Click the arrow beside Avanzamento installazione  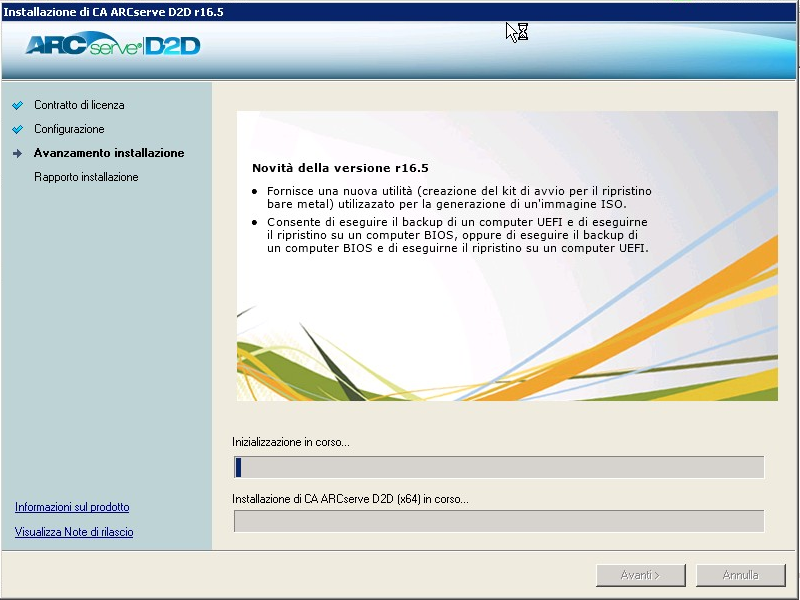coord(17,153)
